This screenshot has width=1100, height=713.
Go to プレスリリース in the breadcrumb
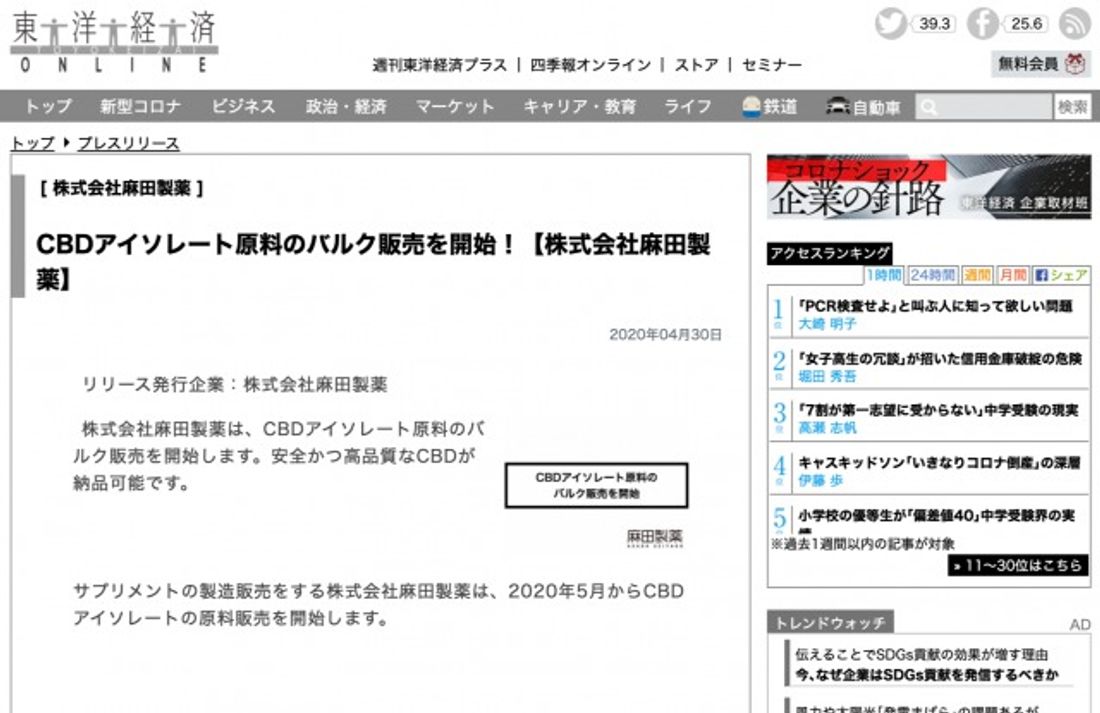click(x=128, y=143)
